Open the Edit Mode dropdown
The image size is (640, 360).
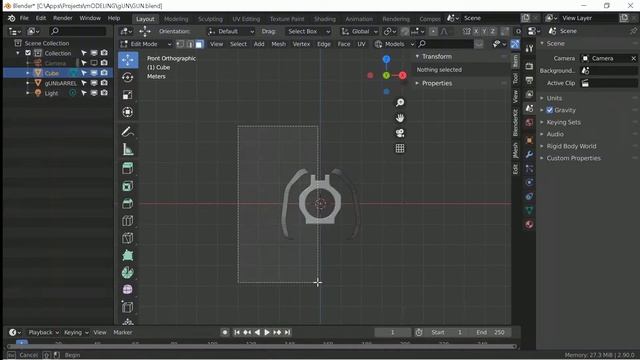pos(145,44)
